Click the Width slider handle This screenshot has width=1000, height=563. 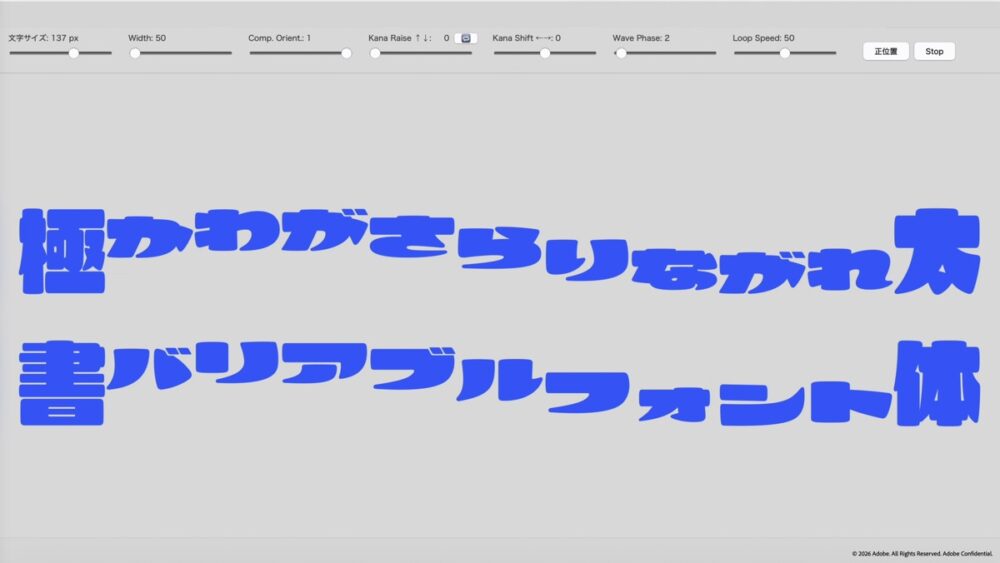tap(135, 53)
